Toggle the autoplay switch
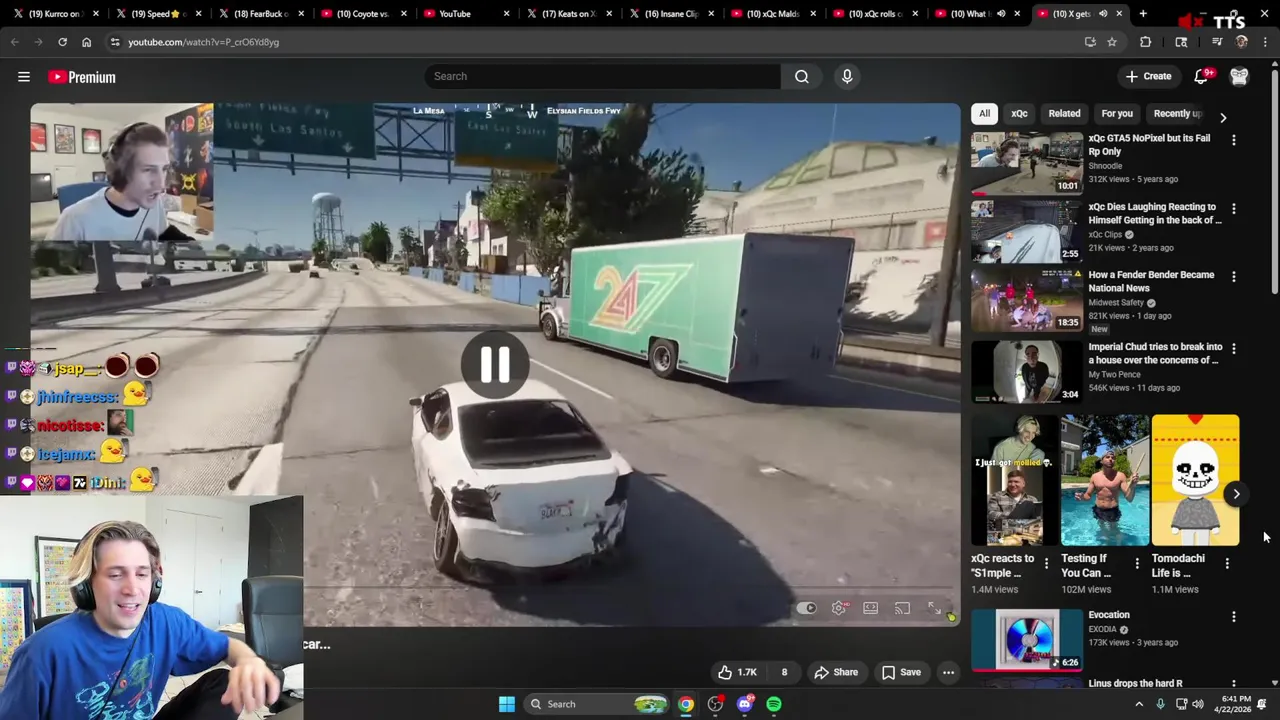Image resolution: width=1280 pixels, height=720 pixels. [x=807, y=608]
